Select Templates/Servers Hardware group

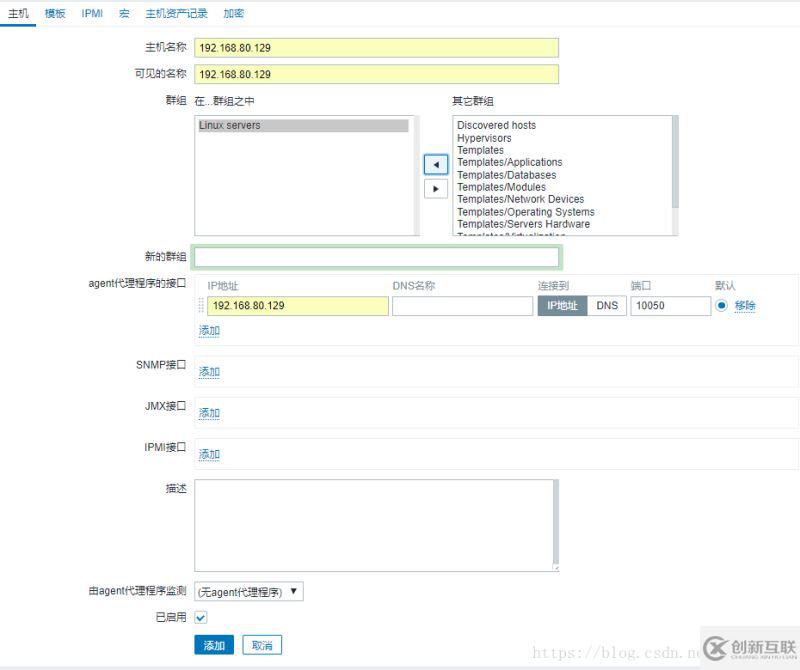pos(523,224)
